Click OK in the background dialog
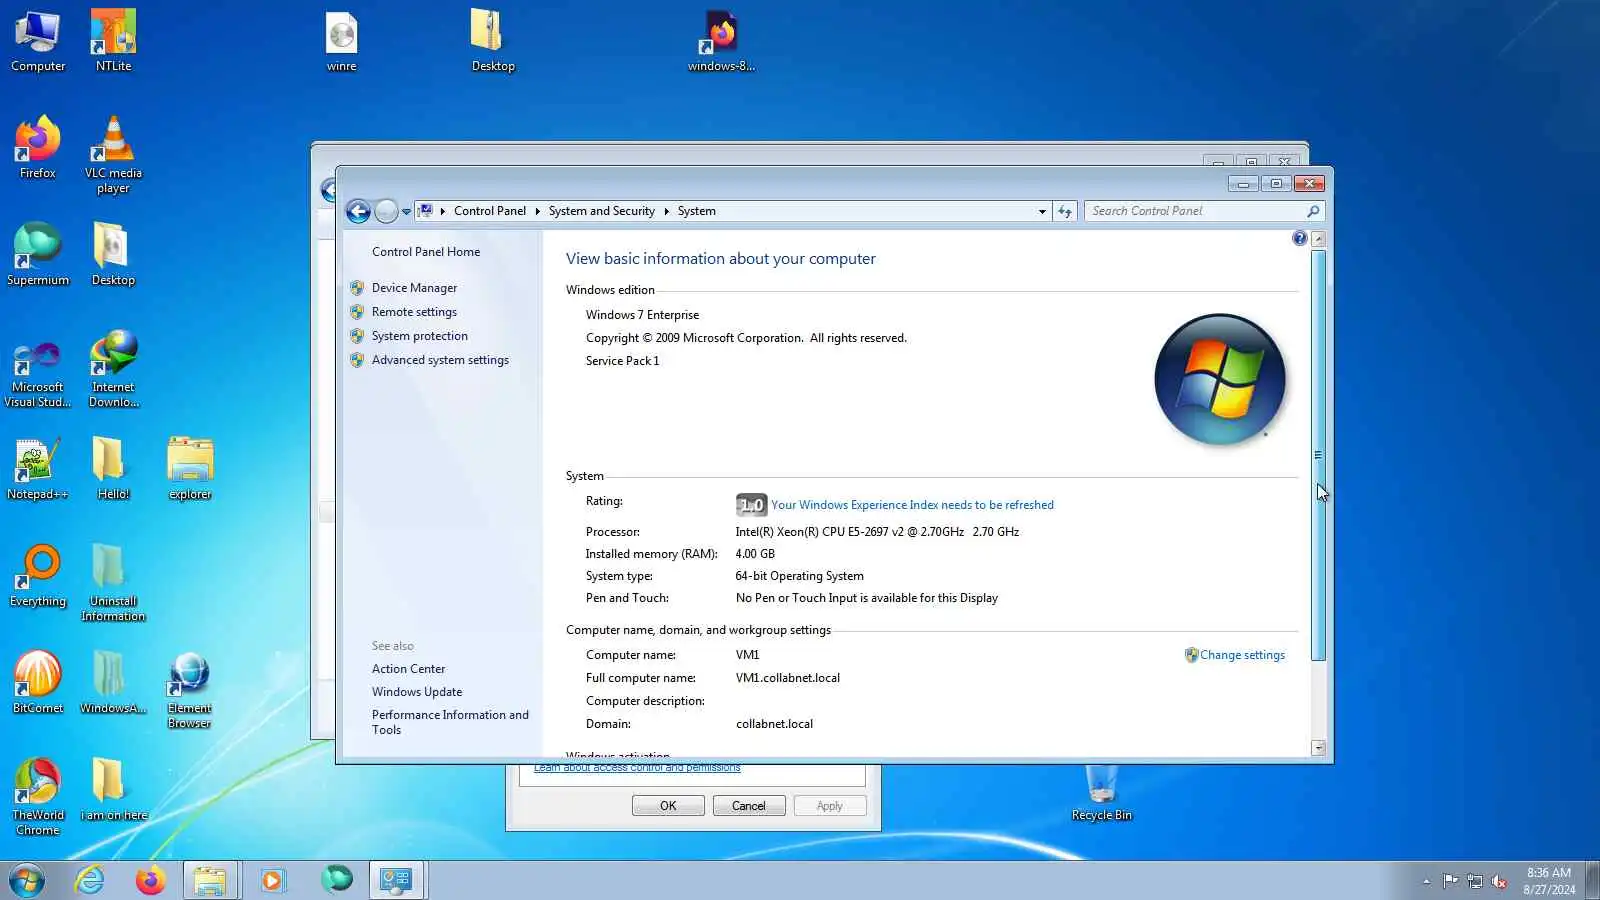Viewport: 1600px width, 900px height. pyautogui.click(x=668, y=806)
